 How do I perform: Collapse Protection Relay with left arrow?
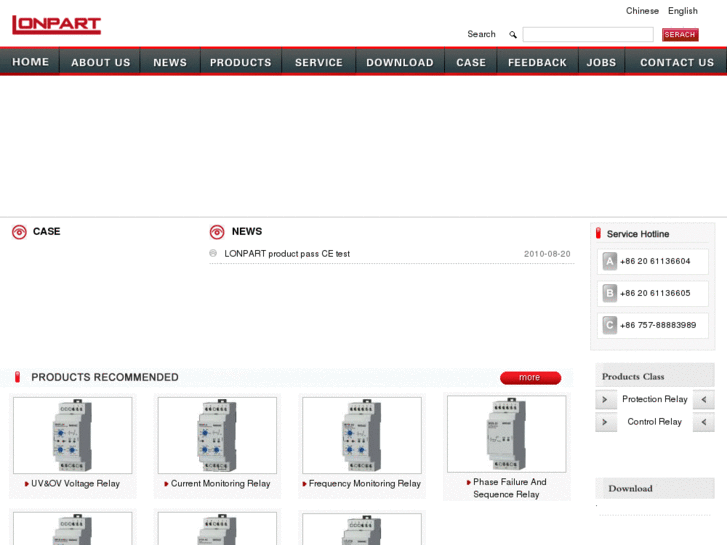coord(704,400)
